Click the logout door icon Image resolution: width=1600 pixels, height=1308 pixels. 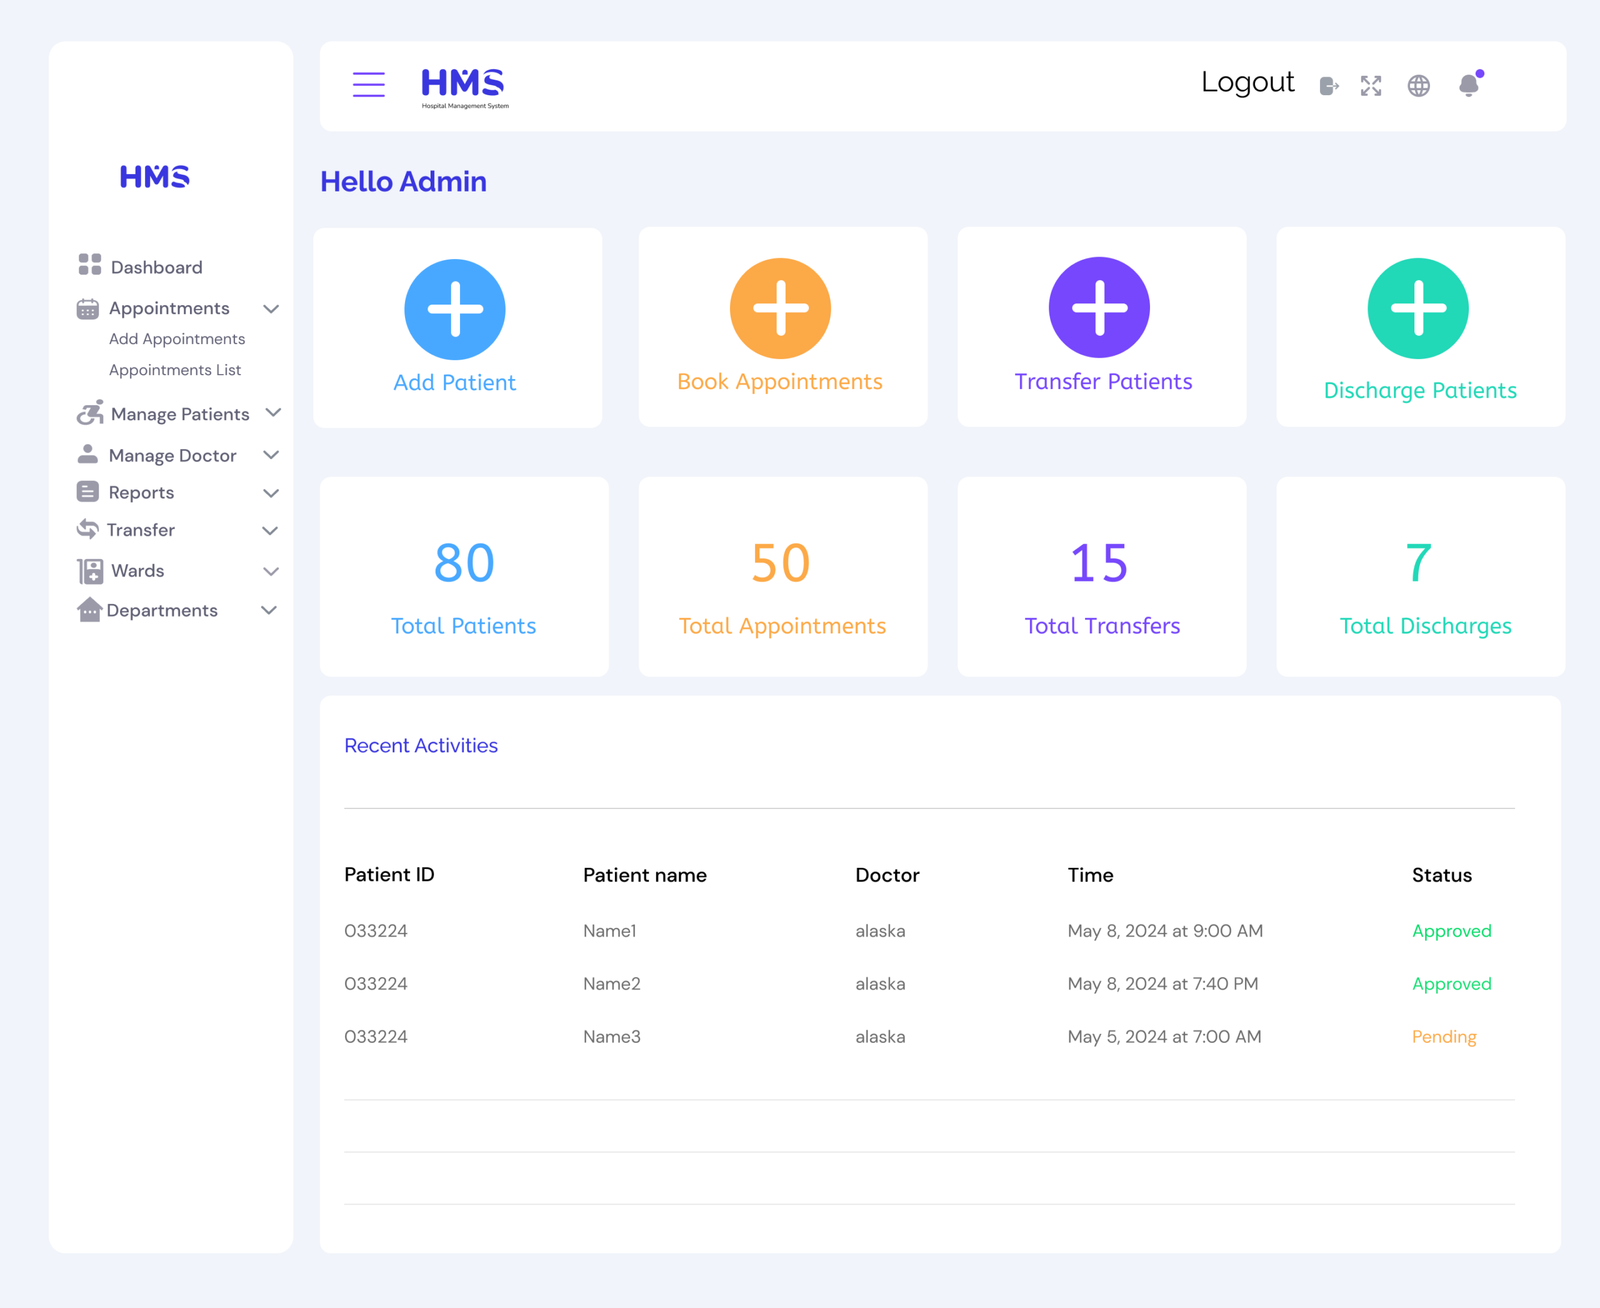1328,86
